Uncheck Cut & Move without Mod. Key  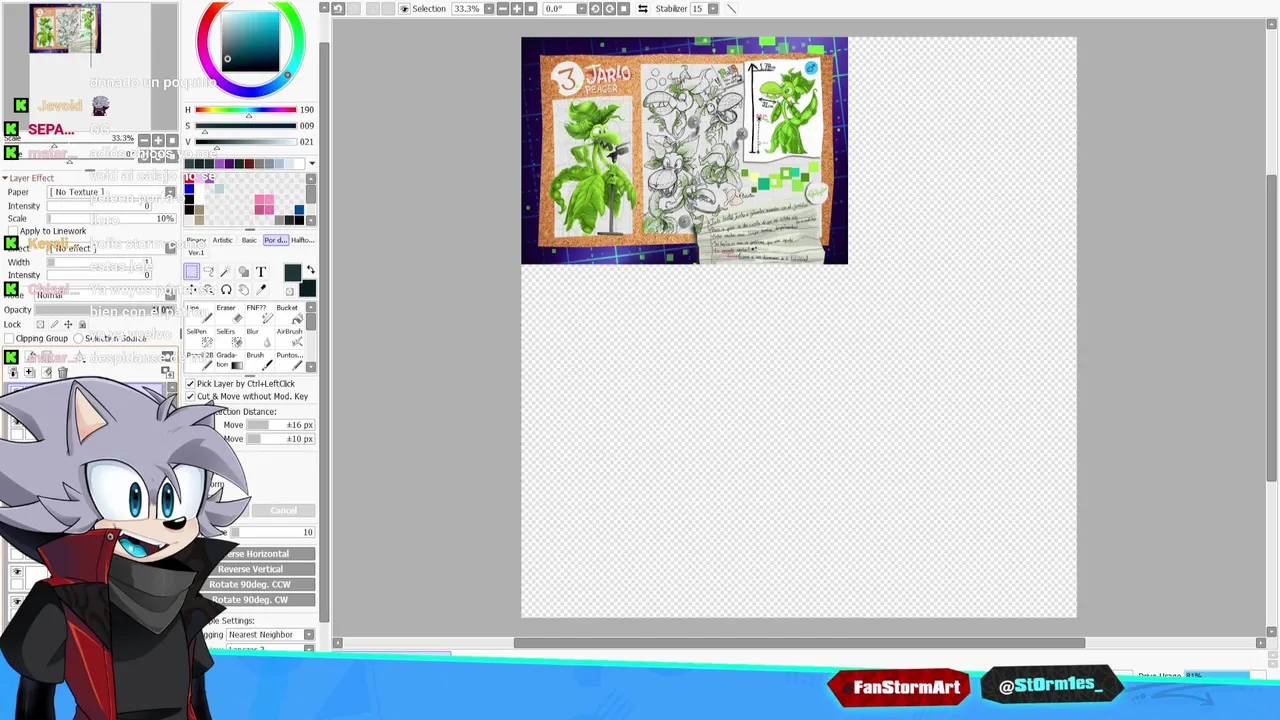tap(190, 396)
